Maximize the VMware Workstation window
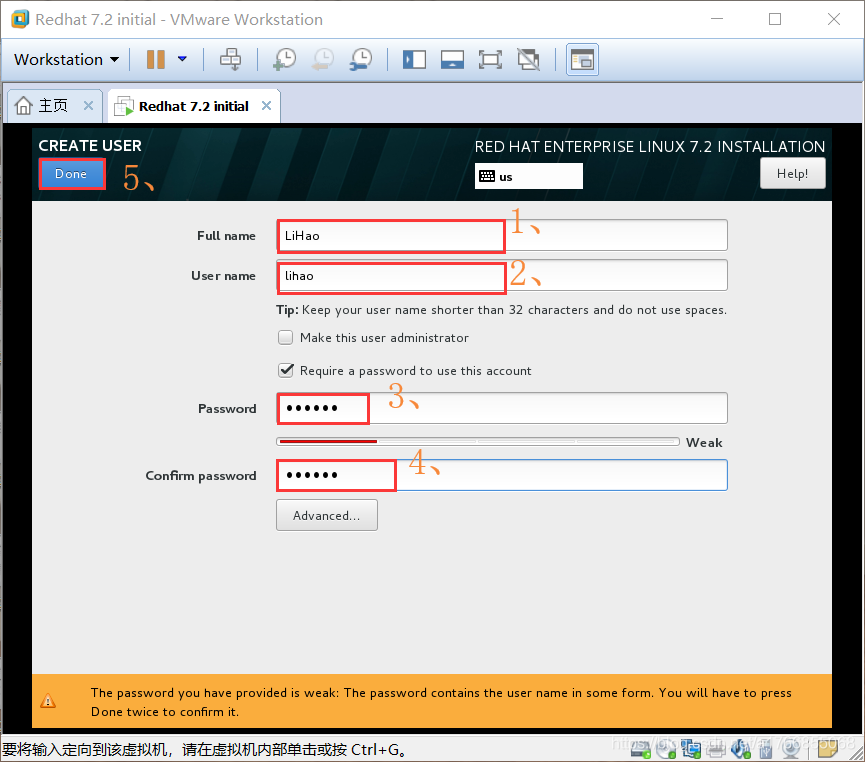The image size is (865, 762). click(x=775, y=19)
